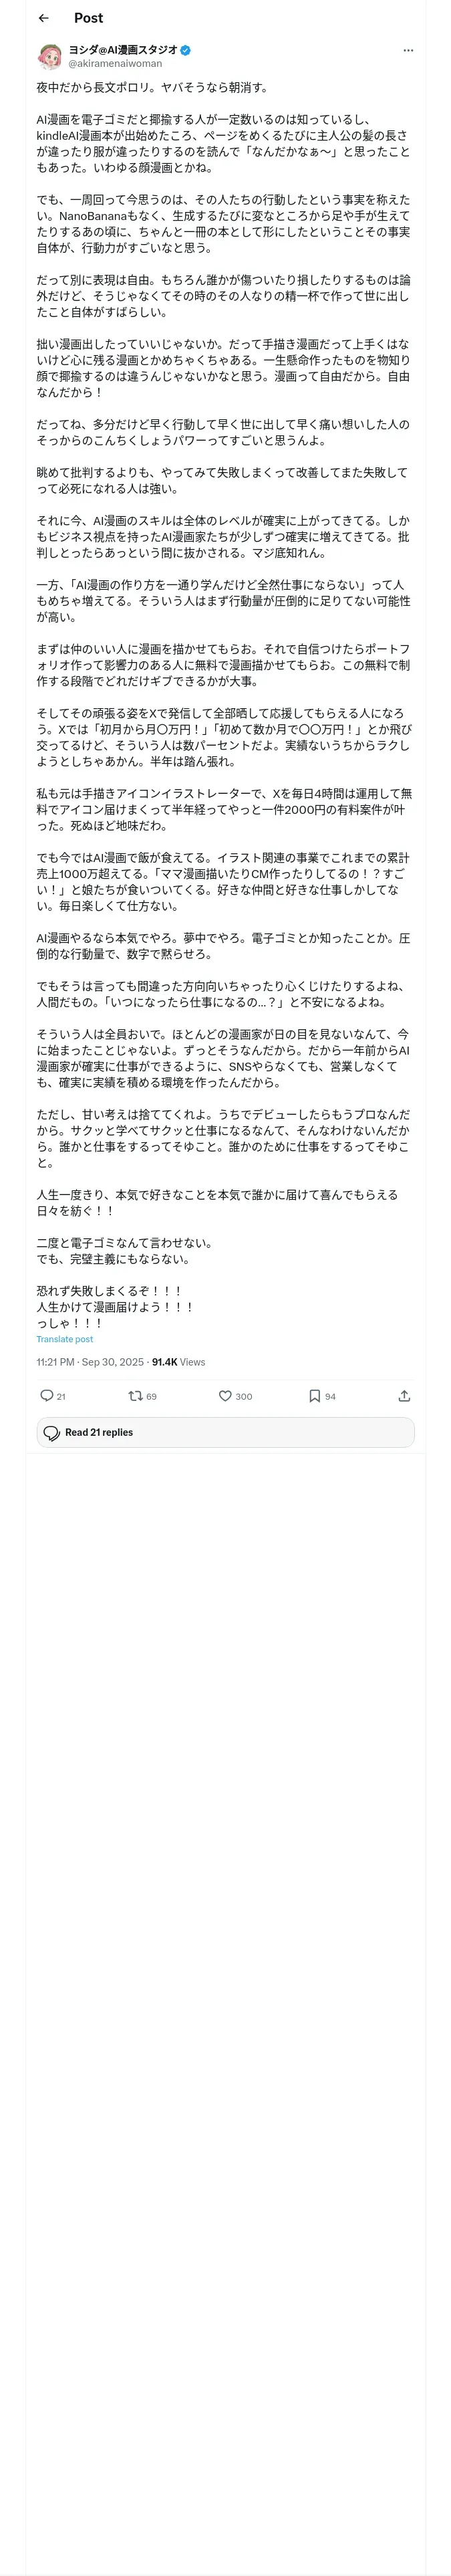This screenshot has height=2576, width=451.
Task: Toggle the bookmark icon on the post
Action: point(314,1395)
